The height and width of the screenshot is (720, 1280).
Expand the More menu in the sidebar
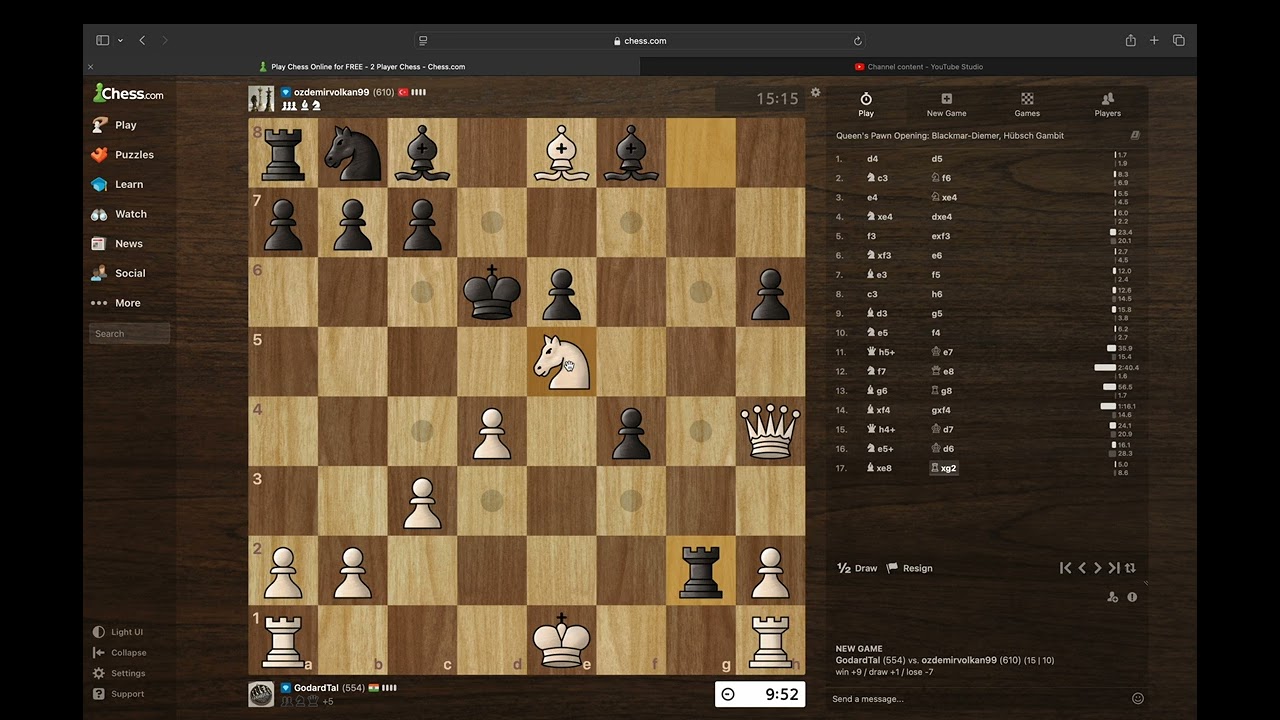(116, 303)
